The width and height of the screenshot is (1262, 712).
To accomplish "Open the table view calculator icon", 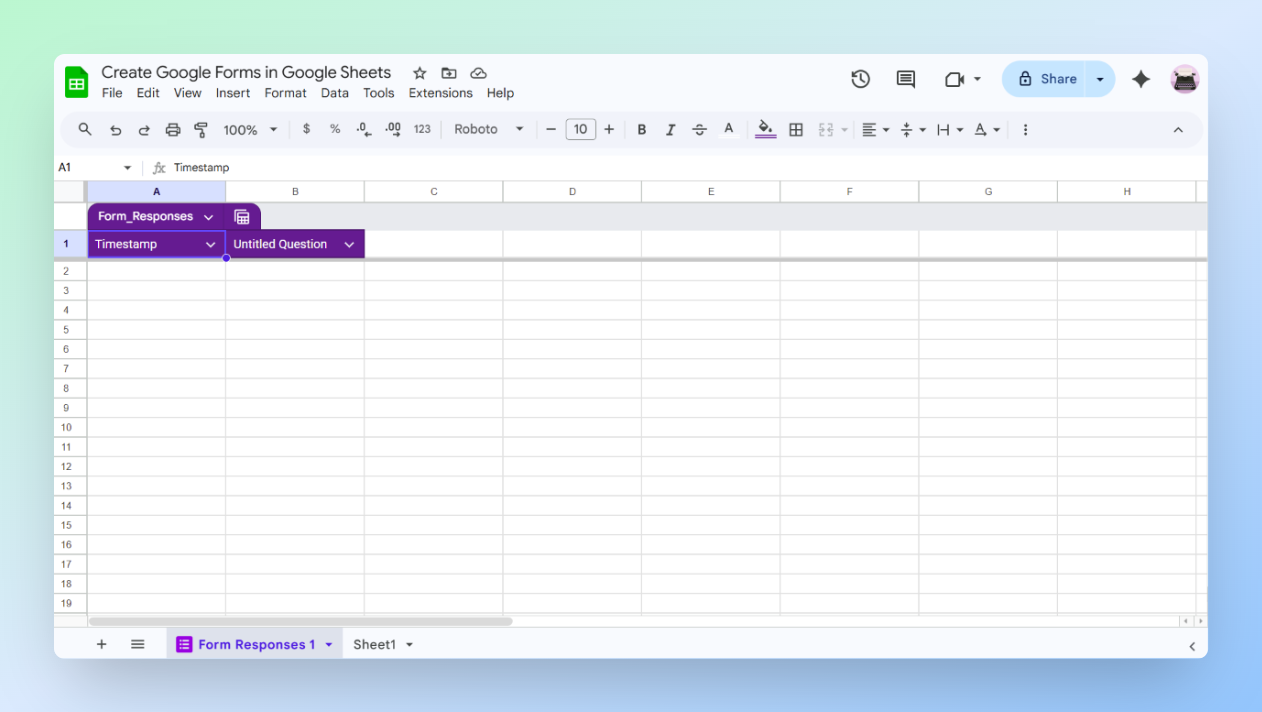I will pos(241,217).
